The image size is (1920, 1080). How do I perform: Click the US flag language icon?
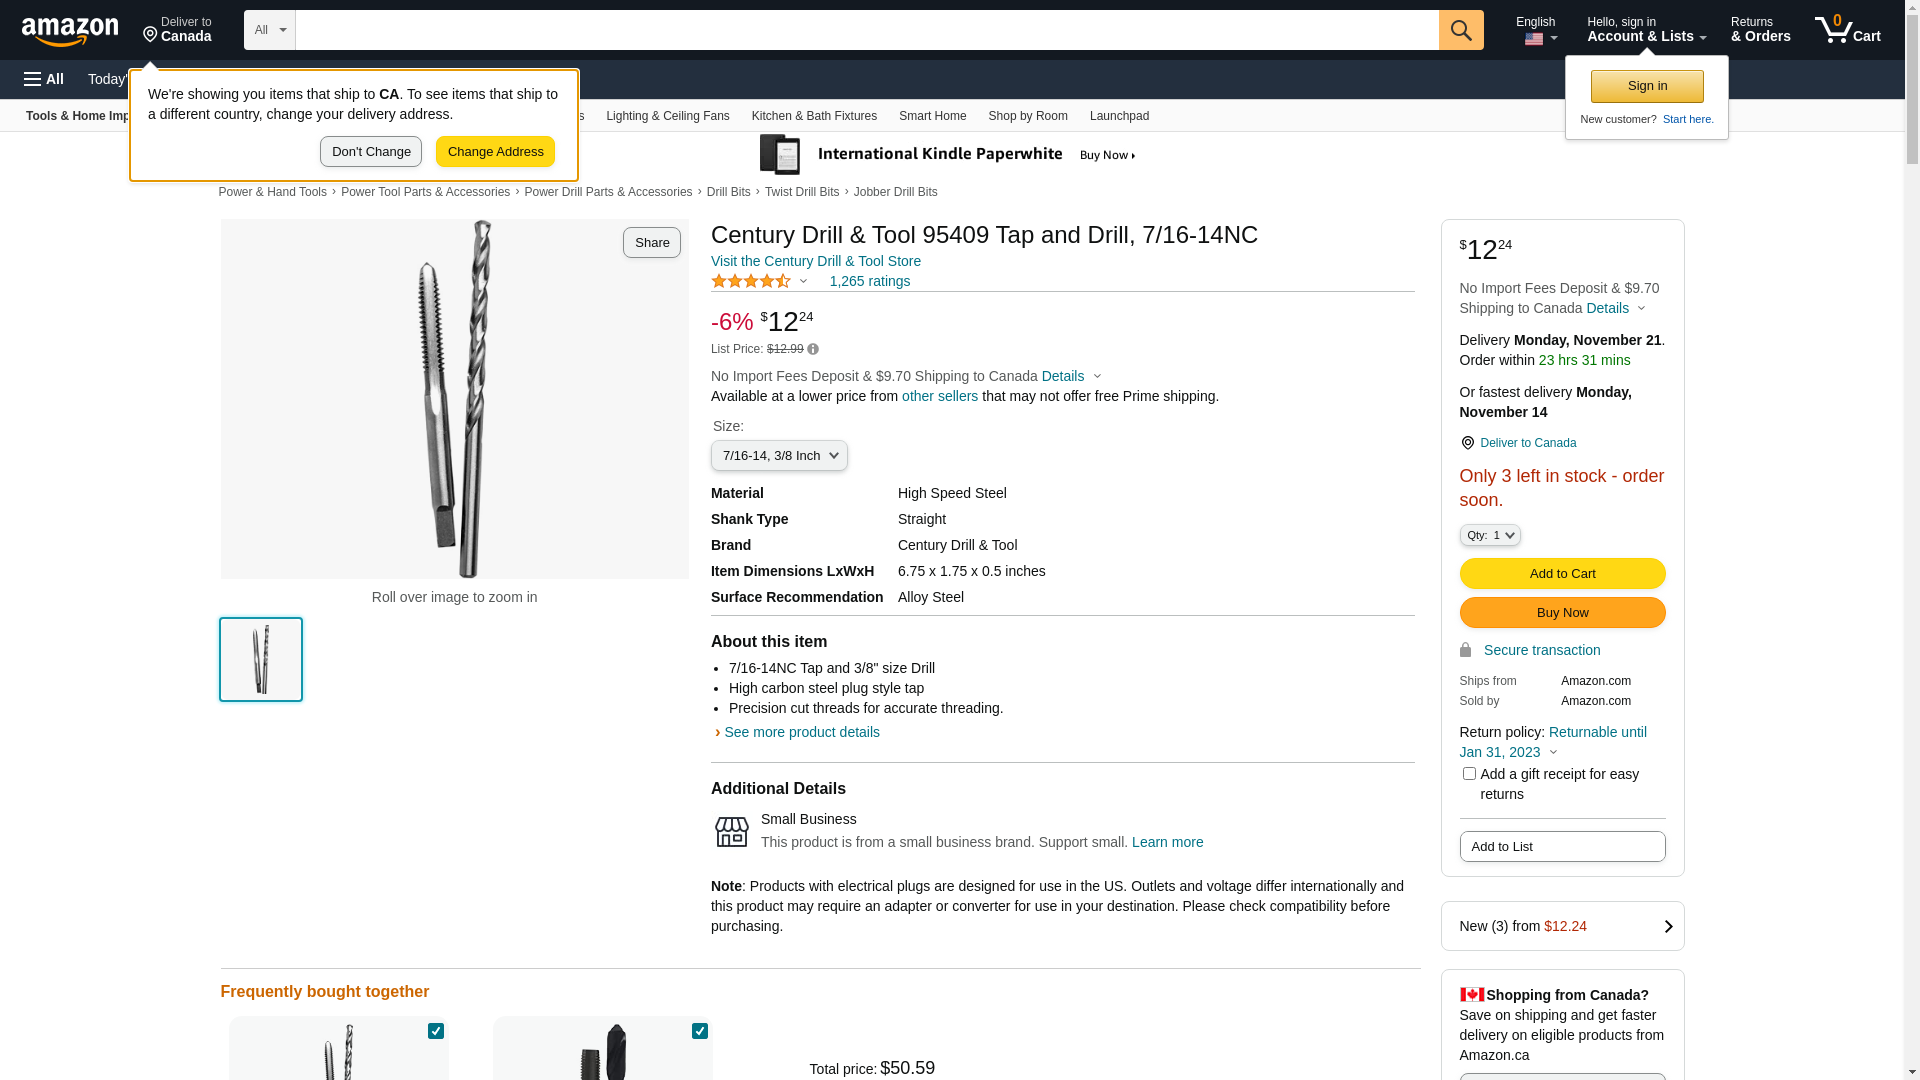coord(1534,39)
